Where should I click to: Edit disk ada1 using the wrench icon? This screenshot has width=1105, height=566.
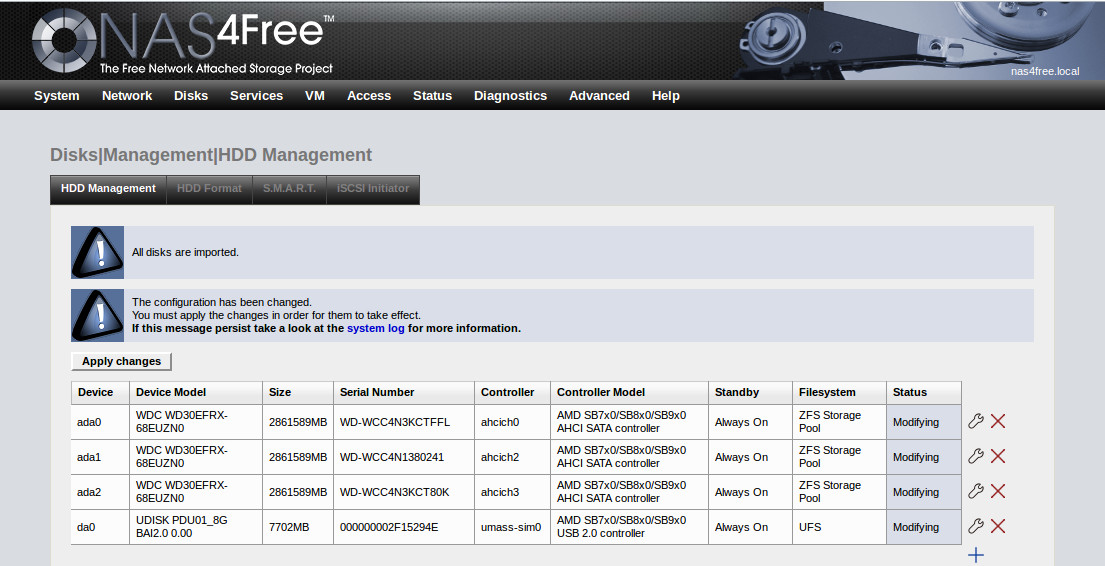(x=976, y=456)
